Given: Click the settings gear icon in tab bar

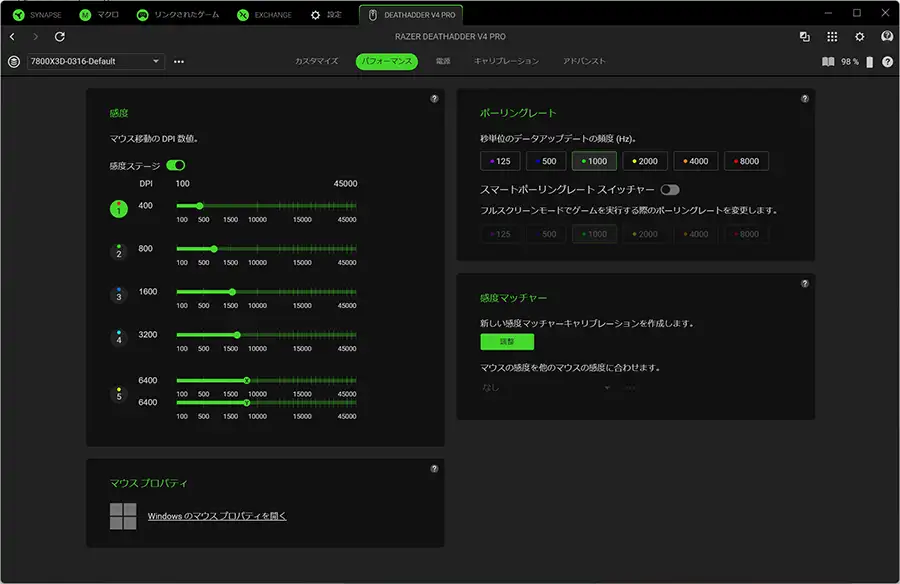Looking at the screenshot, I should tap(315, 15).
